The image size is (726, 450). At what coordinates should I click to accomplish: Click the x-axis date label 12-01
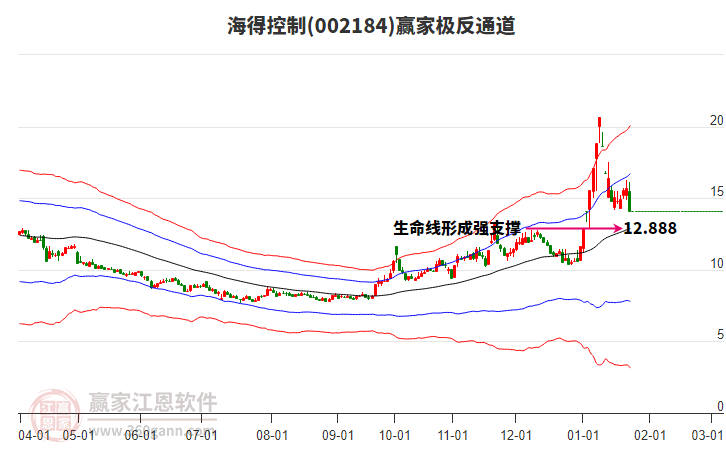point(516,436)
